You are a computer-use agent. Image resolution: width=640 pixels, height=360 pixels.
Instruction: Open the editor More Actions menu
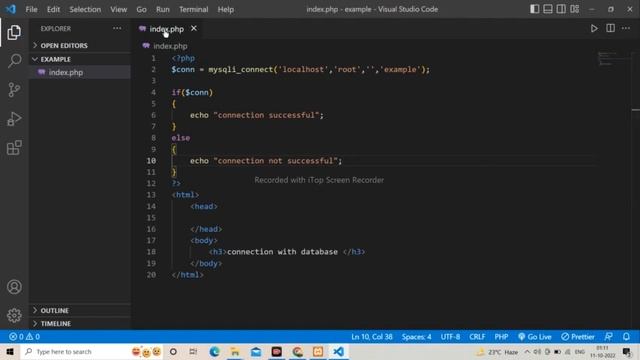[626, 28]
